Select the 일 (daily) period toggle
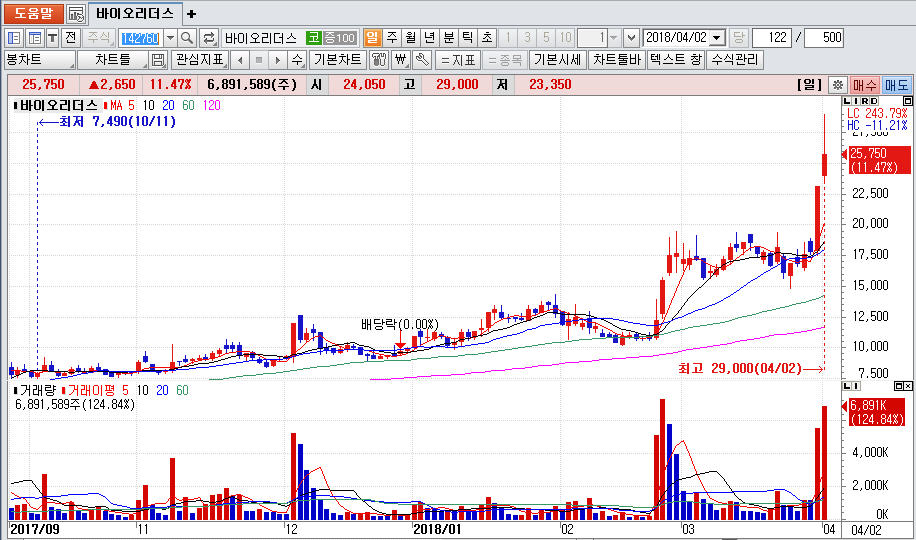Viewport: 916px width, 540px height. [373, 38]
